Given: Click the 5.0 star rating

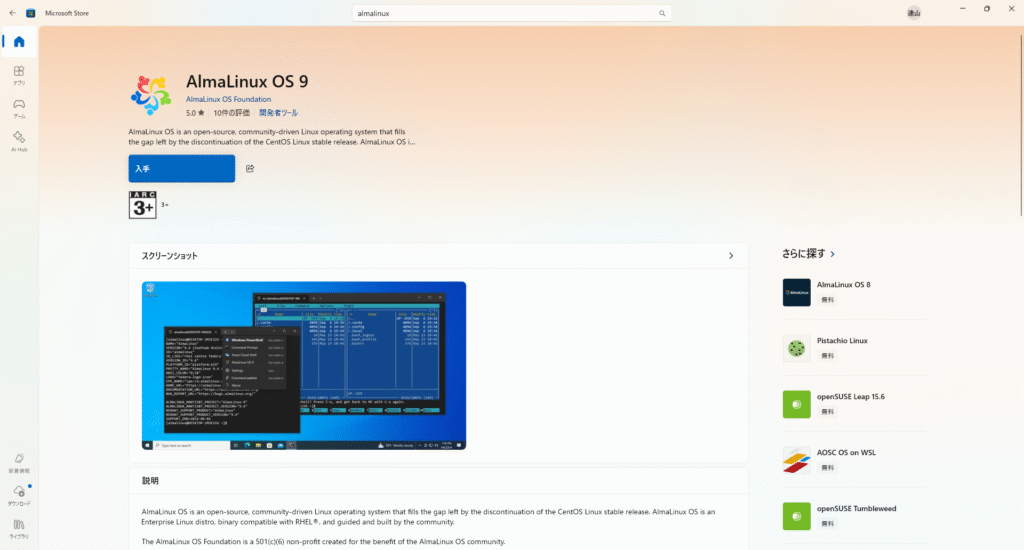Looking at the screenshot, I should tap(195, 113).
